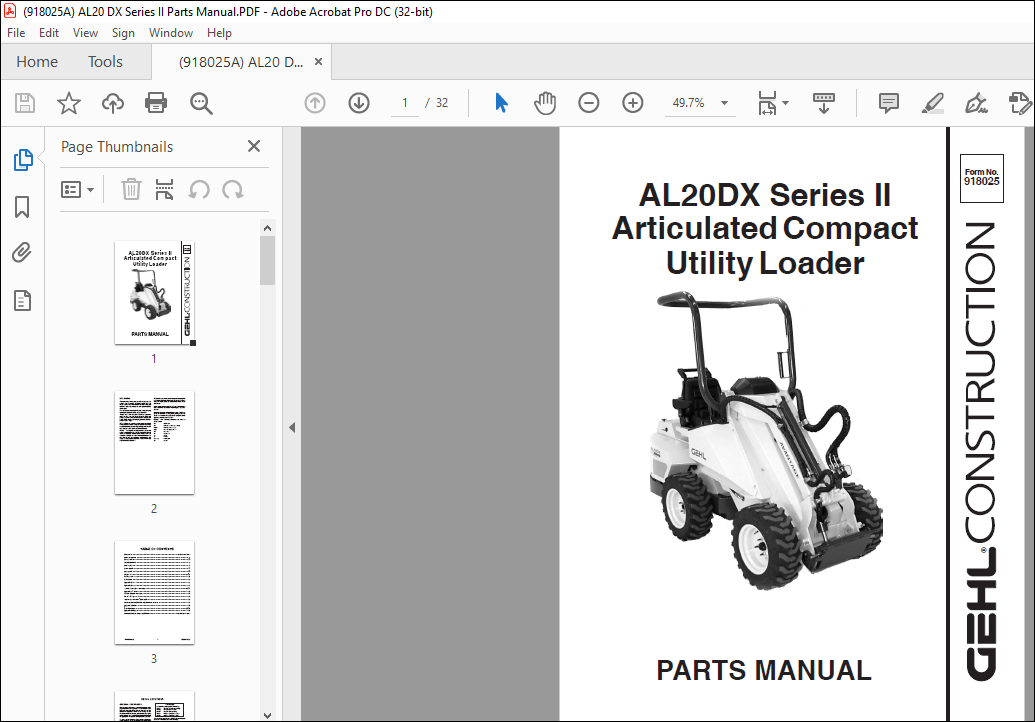Activate the Selection arrow tool
The width and height of the screenshot is (1035, 722).
click(x=502, y=103)
